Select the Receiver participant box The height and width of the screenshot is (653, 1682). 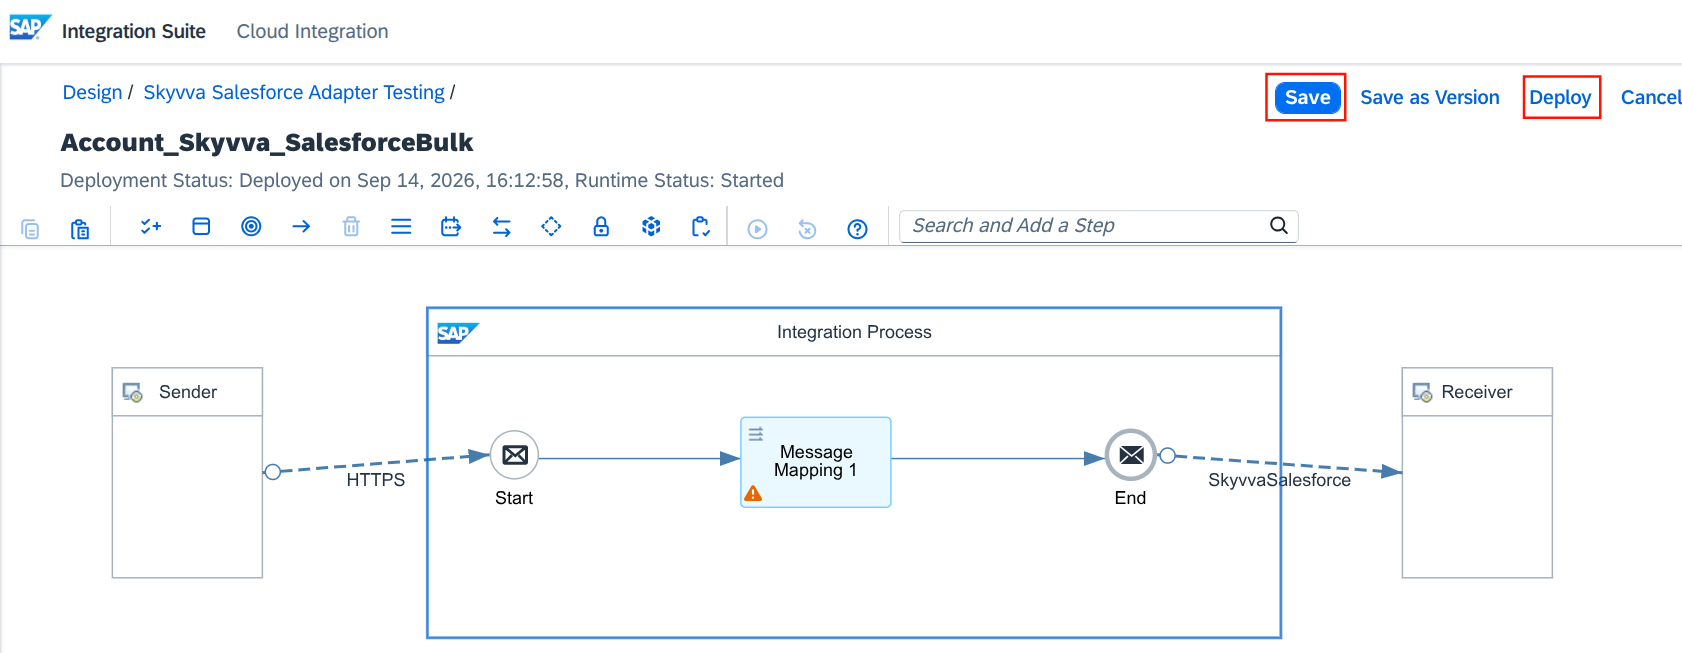[x=1477, y=473]
